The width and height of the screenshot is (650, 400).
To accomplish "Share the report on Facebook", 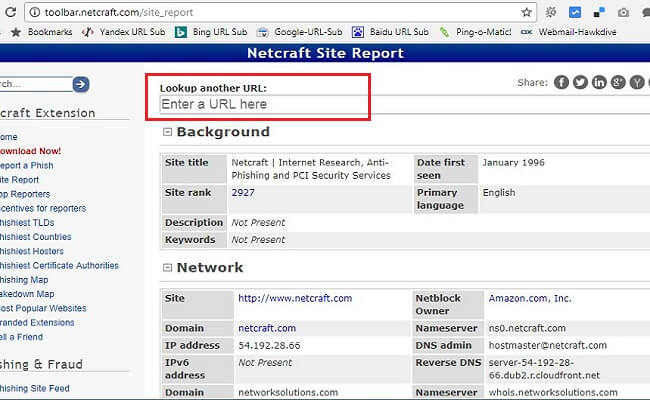I will 561,82.
